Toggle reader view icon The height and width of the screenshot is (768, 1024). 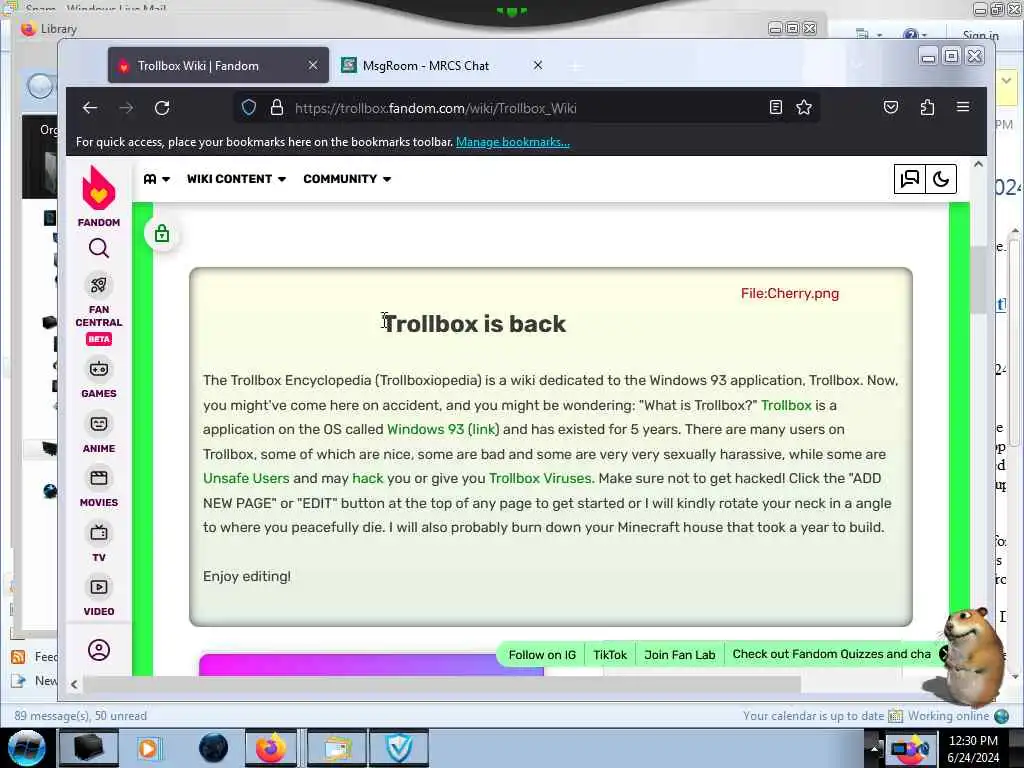[x=776, y=108]
